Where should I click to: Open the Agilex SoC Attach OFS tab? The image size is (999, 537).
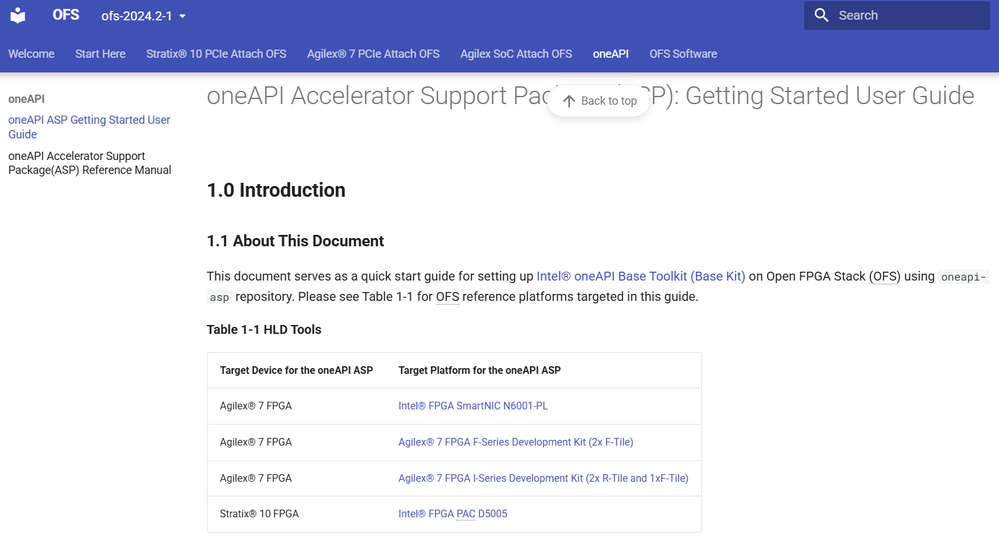click(x=516, y=54)
